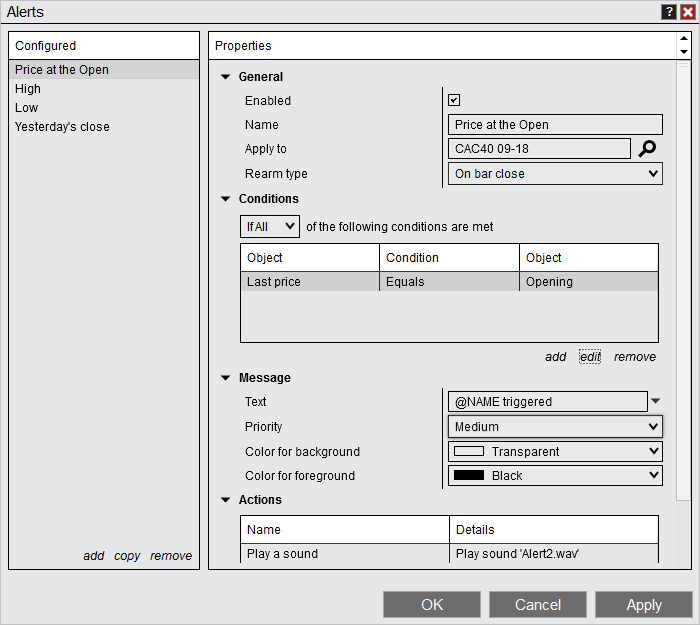
Task: Open the Rearm type dropdown
Action: [555, 174]
